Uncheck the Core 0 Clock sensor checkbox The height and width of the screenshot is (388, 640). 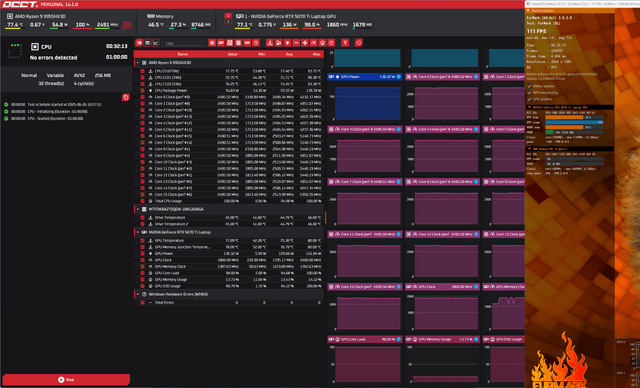pos(142,97)
